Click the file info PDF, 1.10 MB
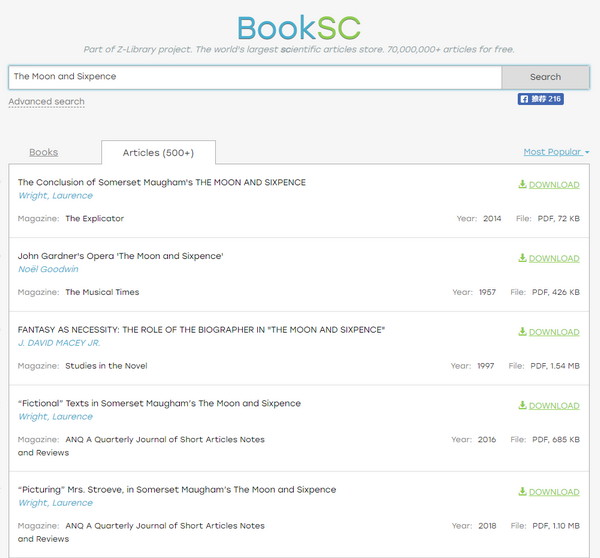Screen dimensions: 600x558 [x=556, y=526]
